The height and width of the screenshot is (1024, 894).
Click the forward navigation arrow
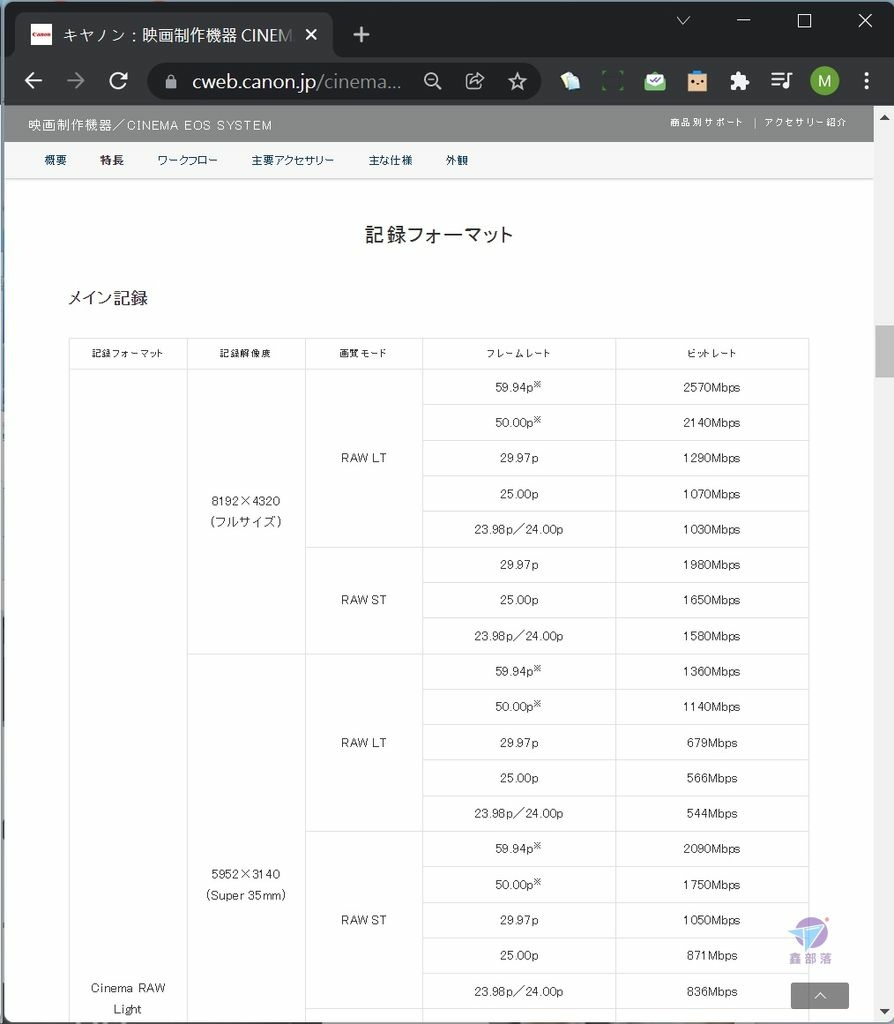tap(76, 81)
